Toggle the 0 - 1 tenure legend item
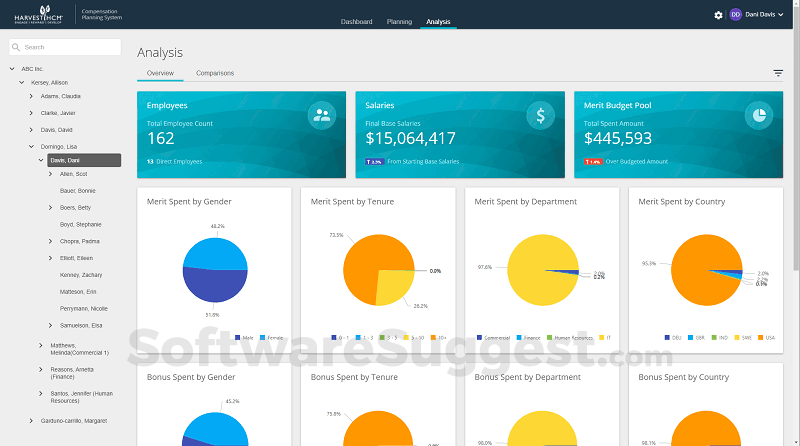This screenshot has width=800, height=446. coord(340,338)
